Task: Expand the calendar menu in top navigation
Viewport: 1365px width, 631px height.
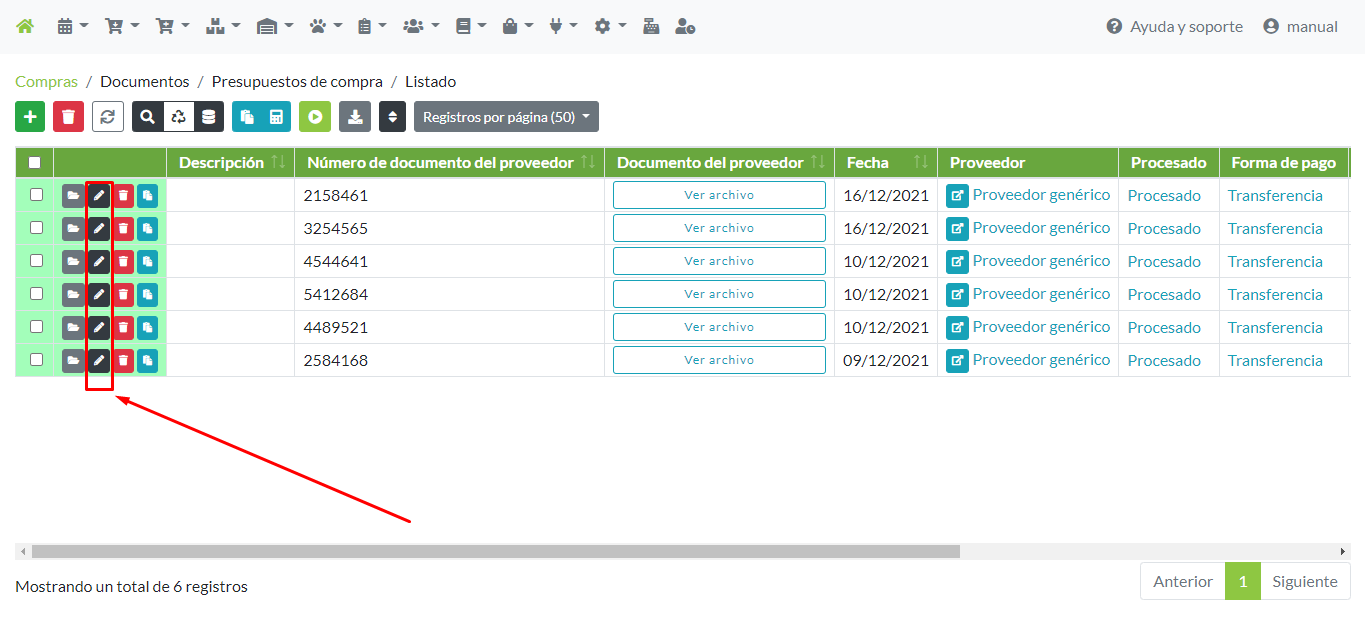Action: [72, 27]
